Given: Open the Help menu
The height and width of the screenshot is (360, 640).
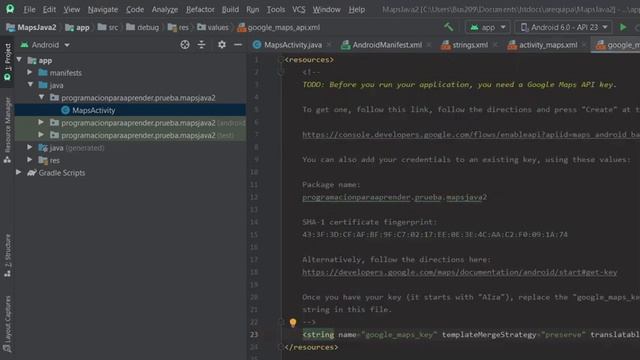Looking at the screenshot, I should click(x=357, y=9).
